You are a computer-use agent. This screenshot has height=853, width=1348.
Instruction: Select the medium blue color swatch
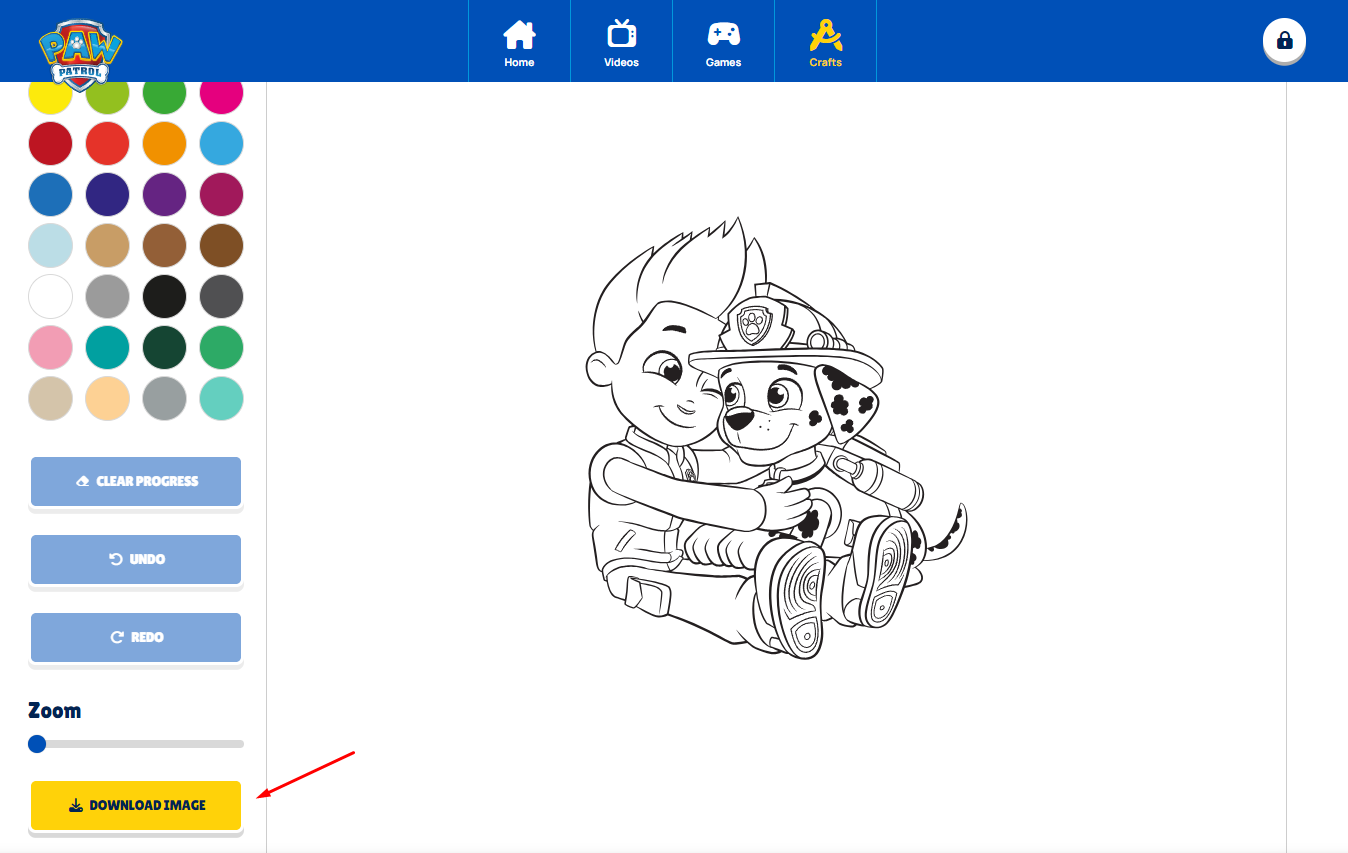[x=50, y=195]
